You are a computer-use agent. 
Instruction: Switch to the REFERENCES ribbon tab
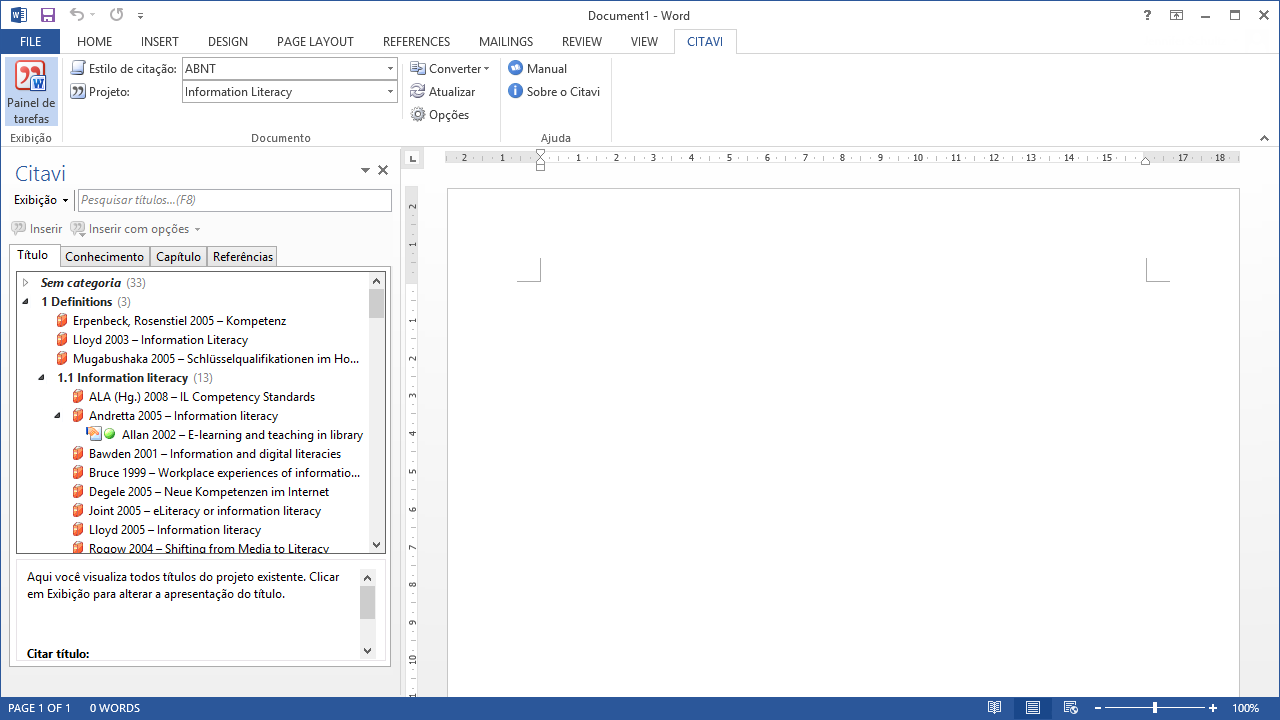tap(416, 41)
